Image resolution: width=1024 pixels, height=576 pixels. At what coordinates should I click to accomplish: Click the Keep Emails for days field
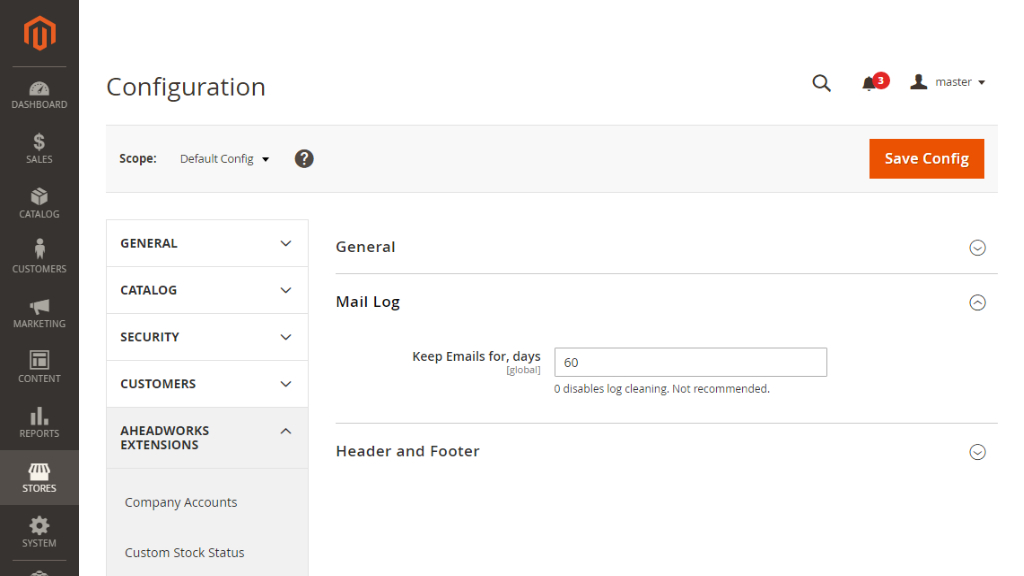[690, 362]
